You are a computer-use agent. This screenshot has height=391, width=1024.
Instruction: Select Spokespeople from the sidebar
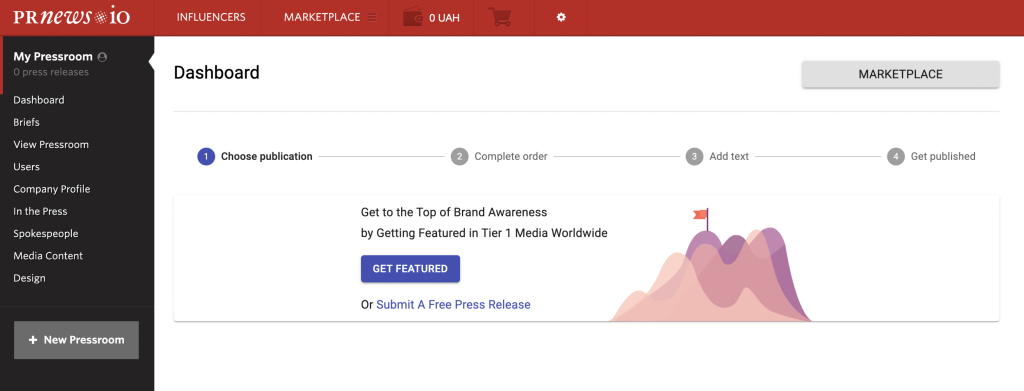(46, 234)
